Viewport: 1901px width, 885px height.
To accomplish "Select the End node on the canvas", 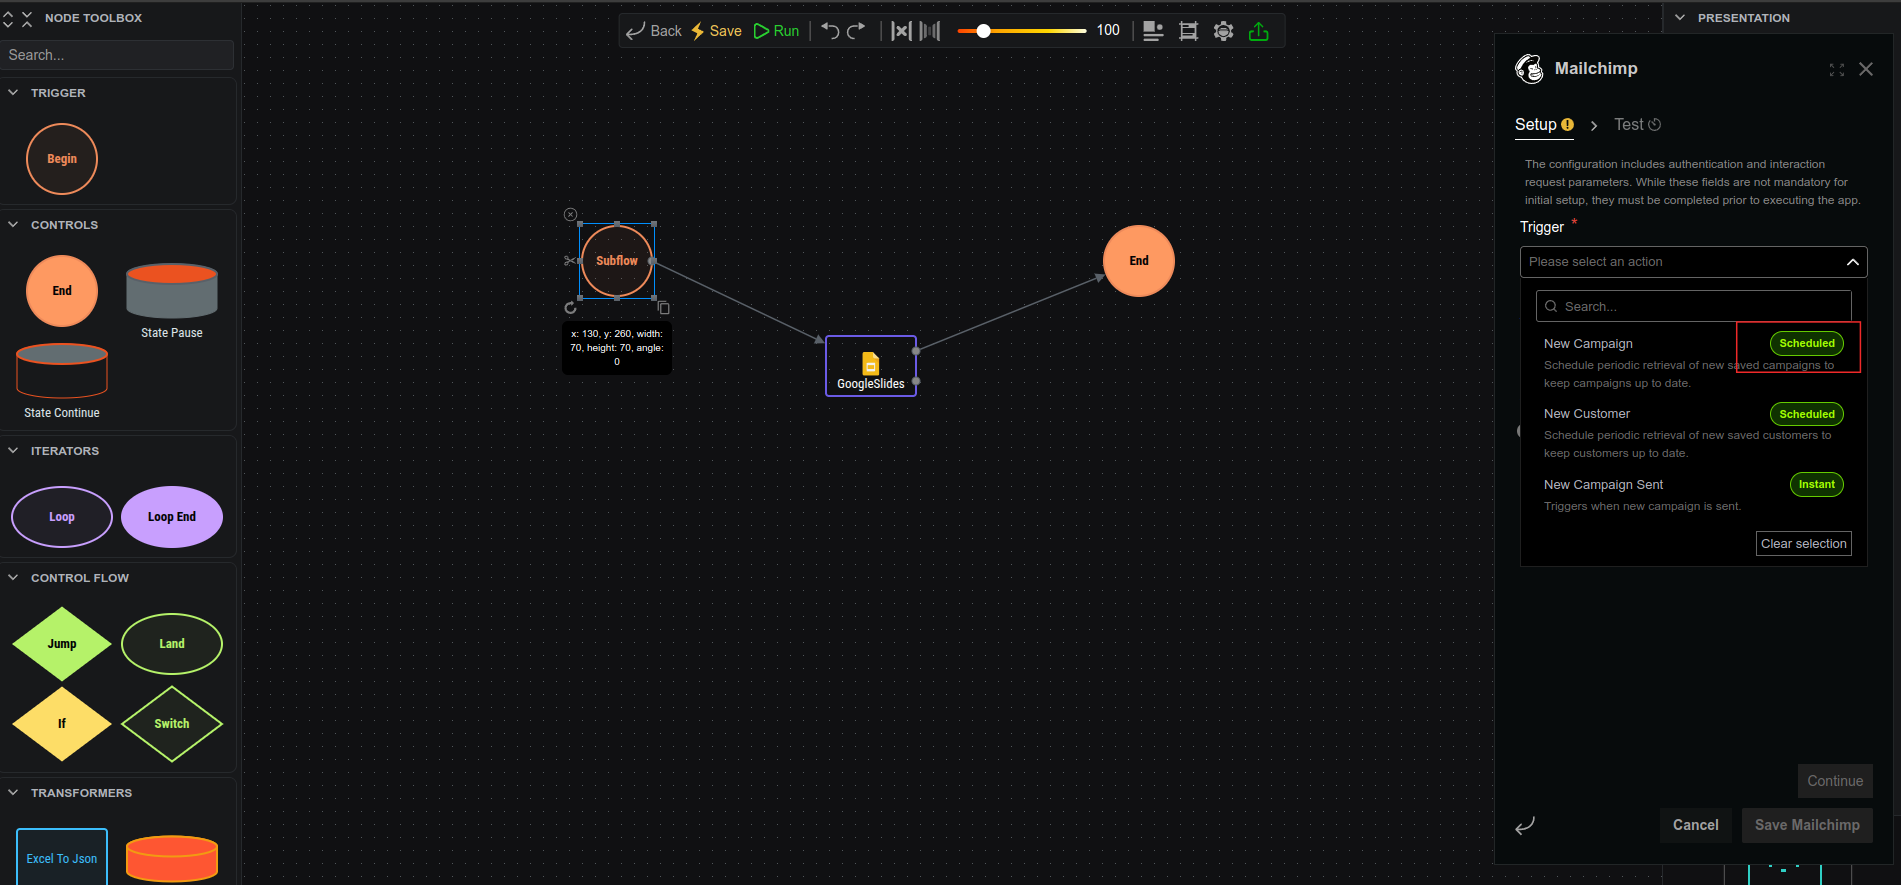I will pos(1139,261).
